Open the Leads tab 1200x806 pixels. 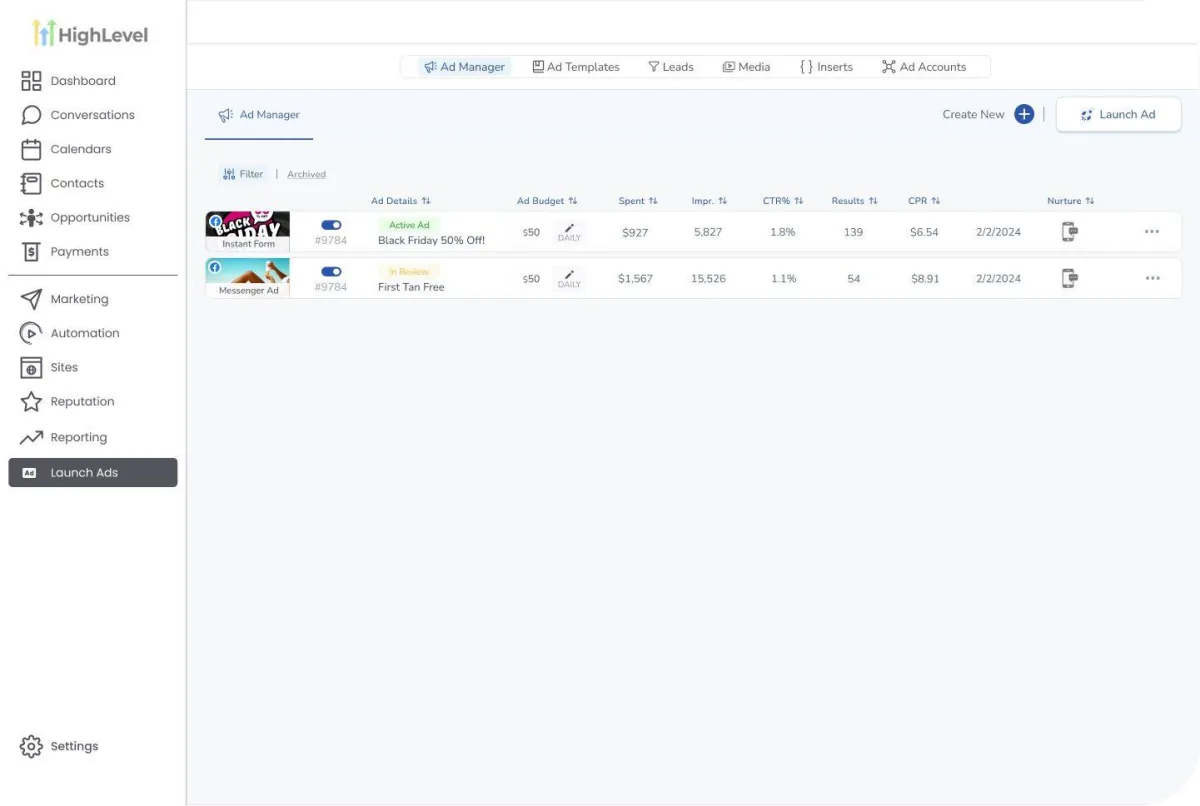click(x=670, y=66)
